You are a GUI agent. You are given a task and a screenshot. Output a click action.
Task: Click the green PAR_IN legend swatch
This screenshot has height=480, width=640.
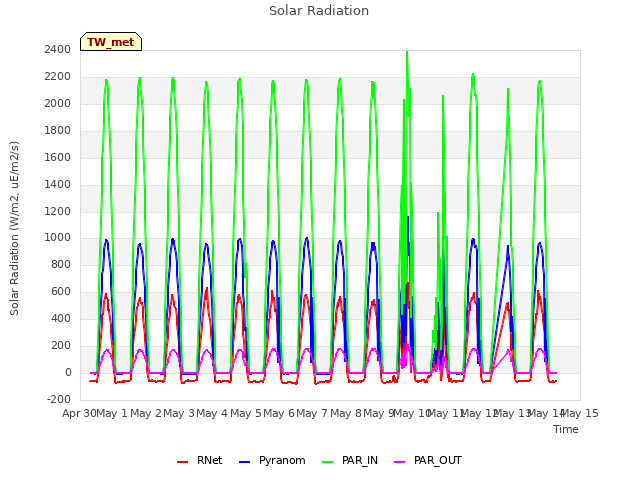tap(328, 462)
